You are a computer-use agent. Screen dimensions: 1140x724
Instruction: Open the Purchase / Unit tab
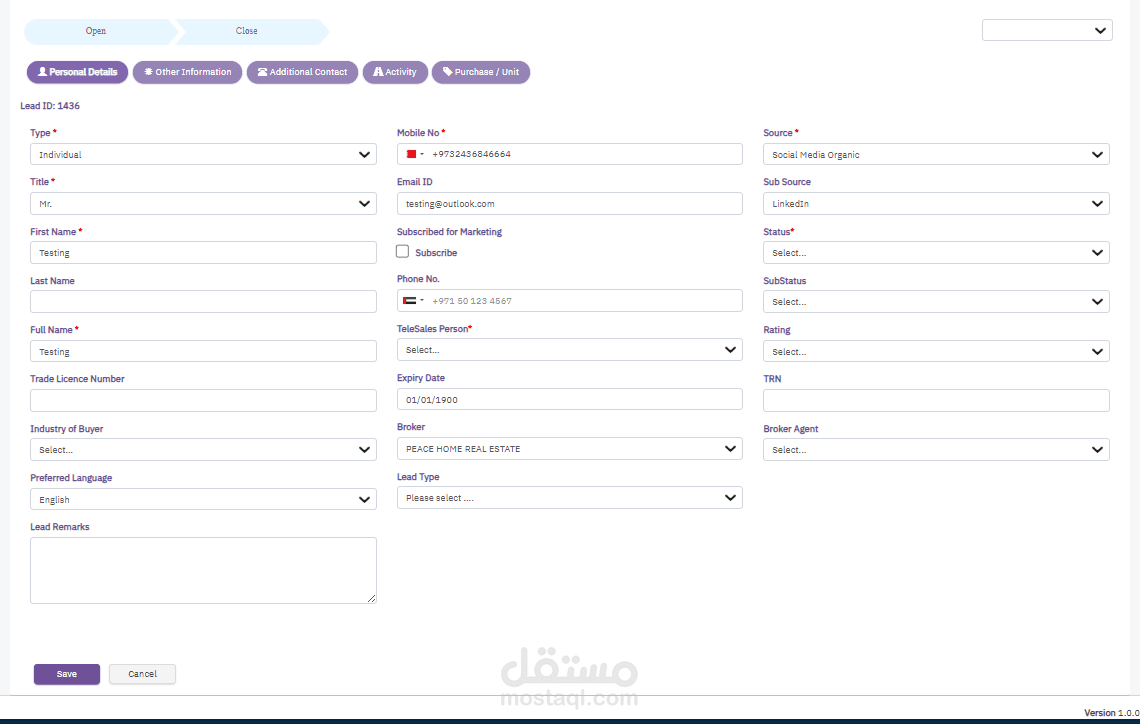481,72
